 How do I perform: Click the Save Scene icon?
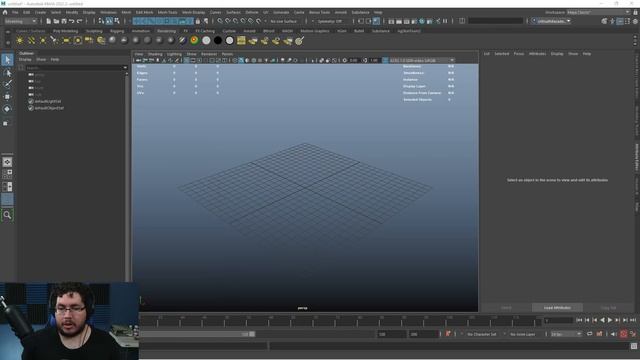click(64, 21)
